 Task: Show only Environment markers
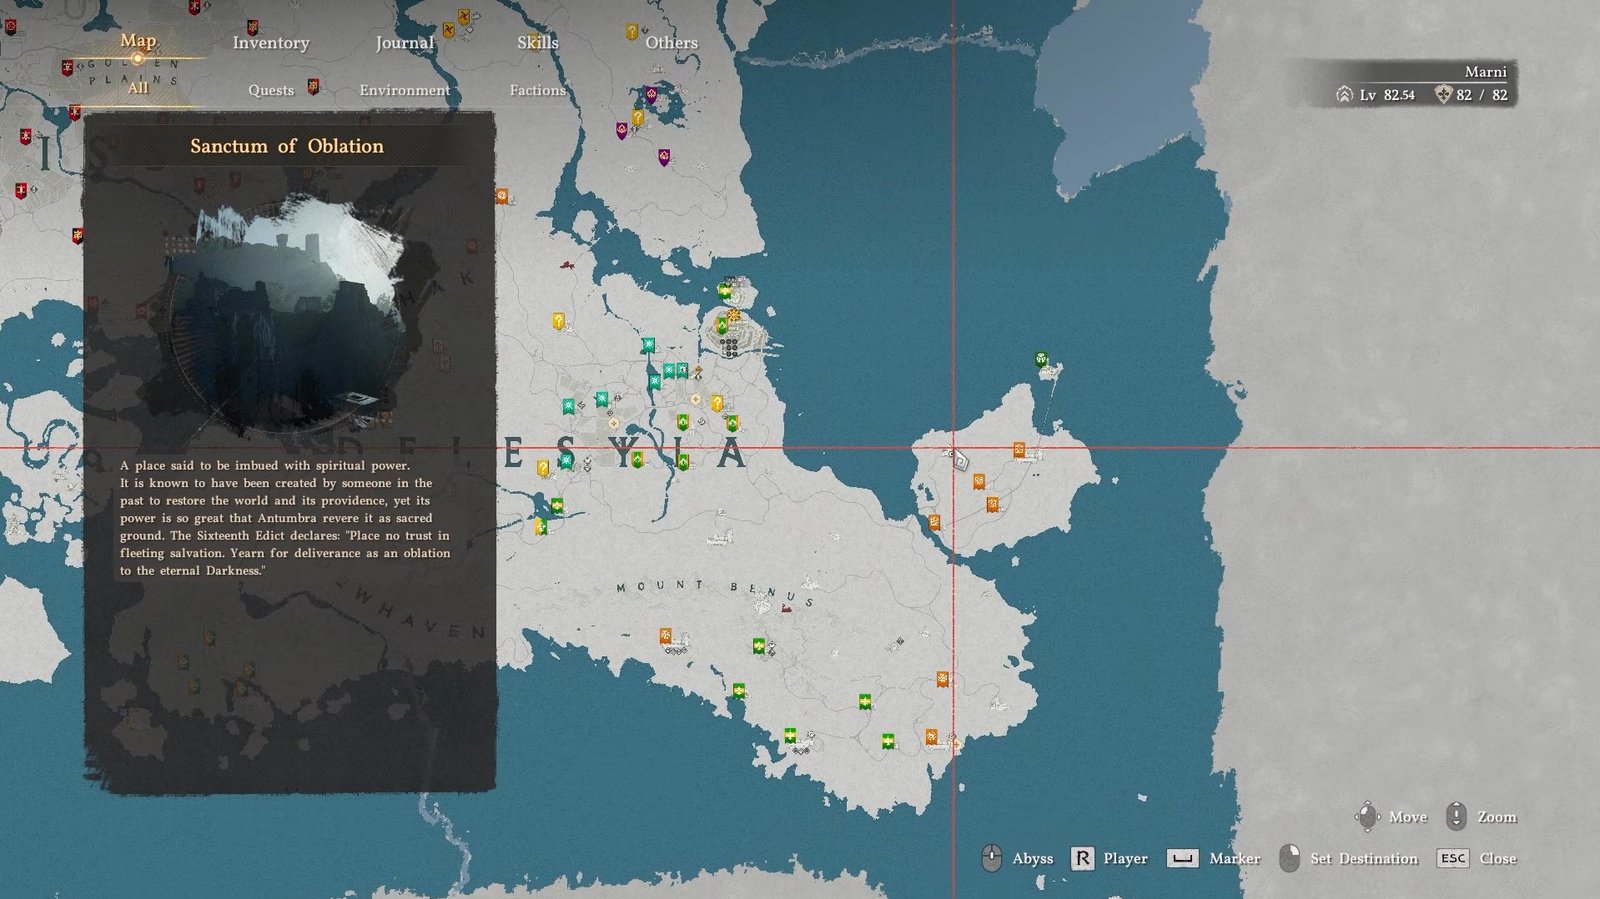(404, 90)
